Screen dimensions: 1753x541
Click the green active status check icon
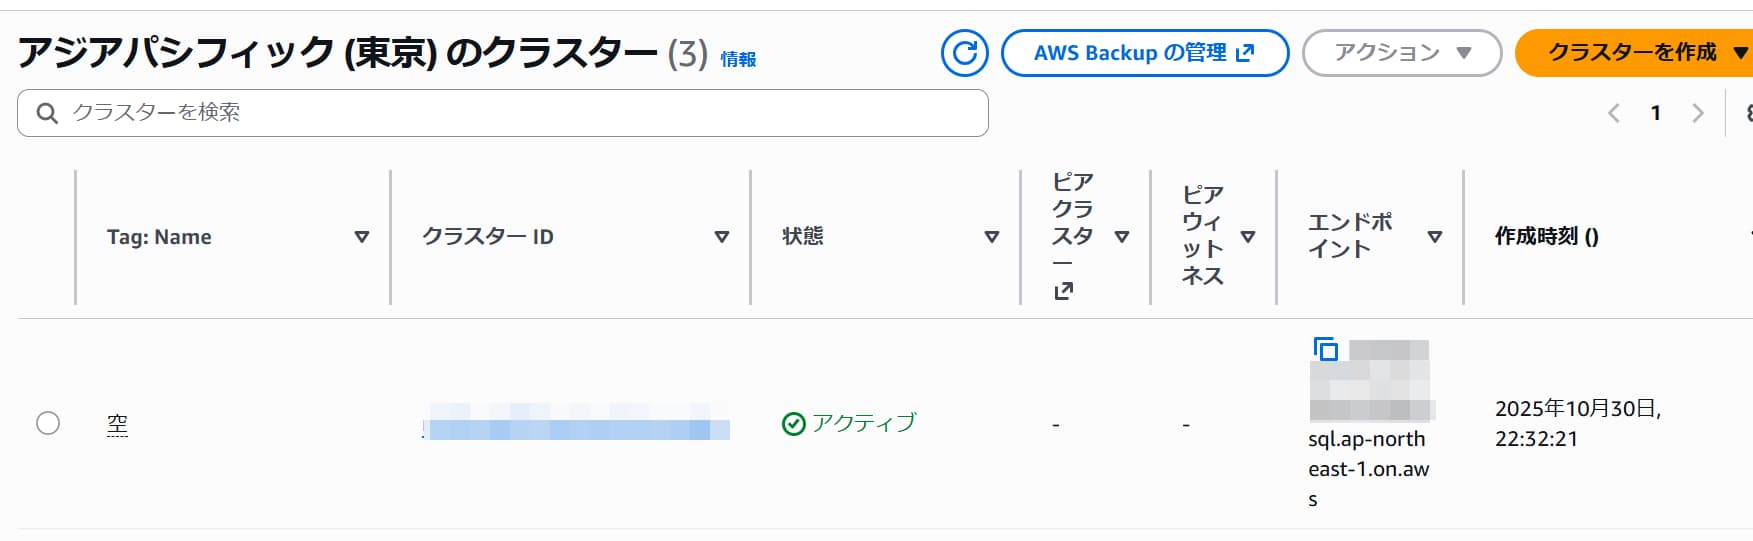793,424
